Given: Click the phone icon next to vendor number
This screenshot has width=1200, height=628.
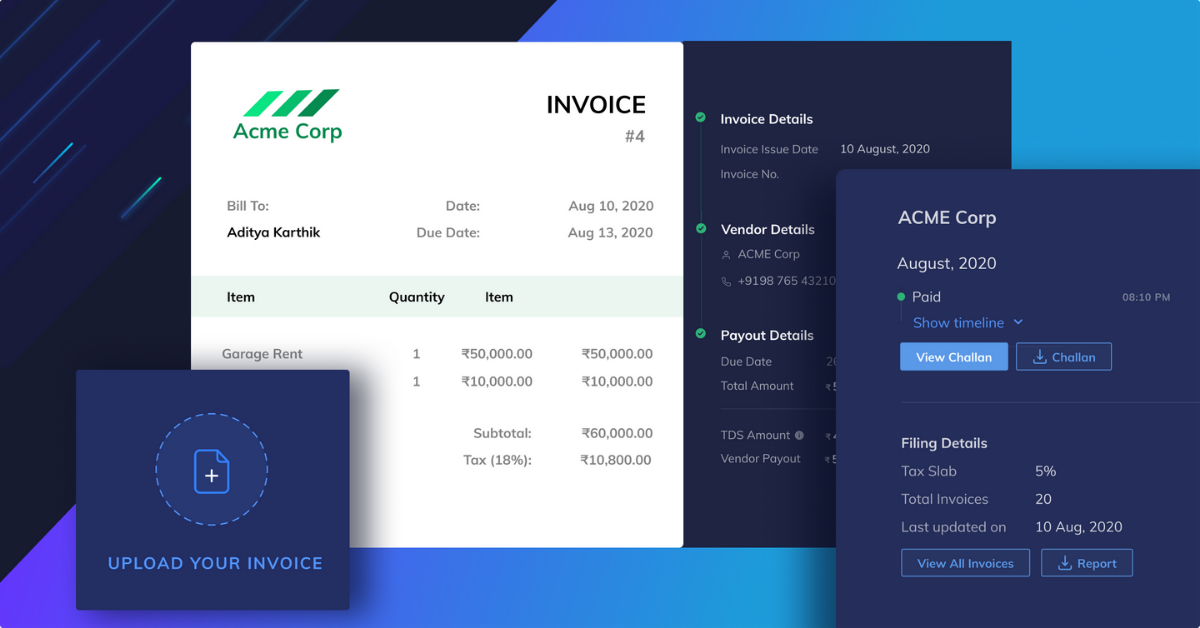Looking at the screenshot, I should click(x=726, y=281).
